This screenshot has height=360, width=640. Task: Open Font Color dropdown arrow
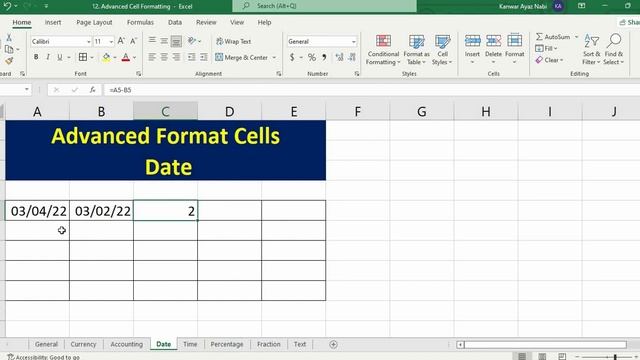(134, 58)
